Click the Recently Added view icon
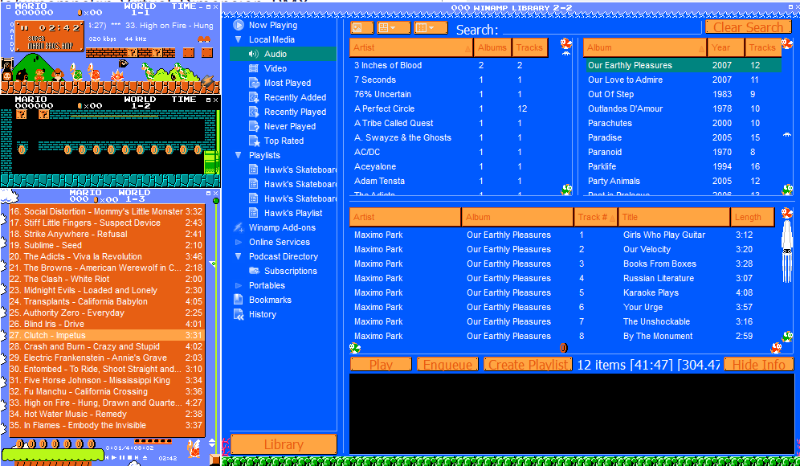This screenshot has height=466, width=800. pyautogui.click(x=254, y=97)
